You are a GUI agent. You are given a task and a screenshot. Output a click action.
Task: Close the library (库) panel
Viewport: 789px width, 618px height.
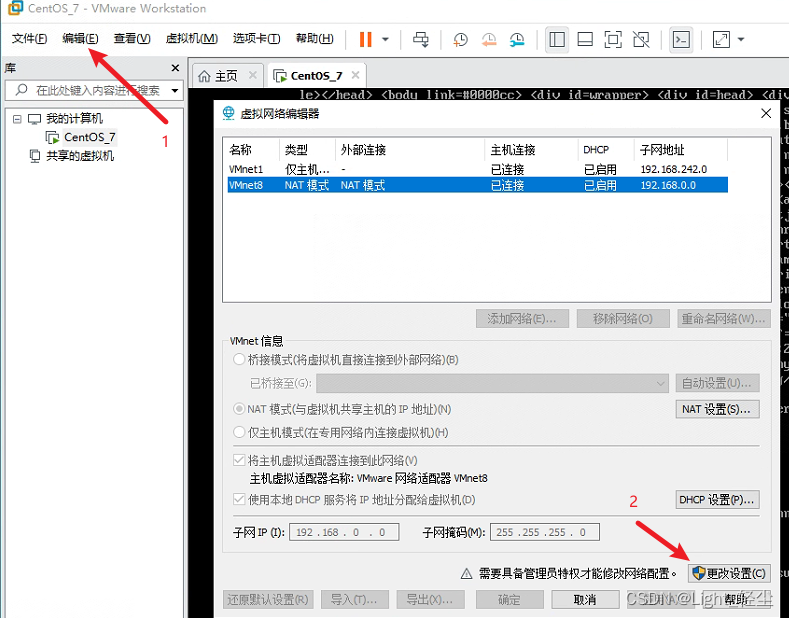[175, 68]
